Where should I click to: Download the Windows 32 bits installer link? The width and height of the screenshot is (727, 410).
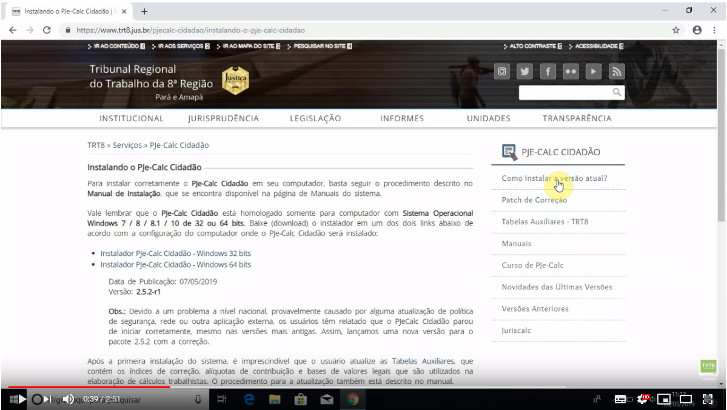pos(176,253)
